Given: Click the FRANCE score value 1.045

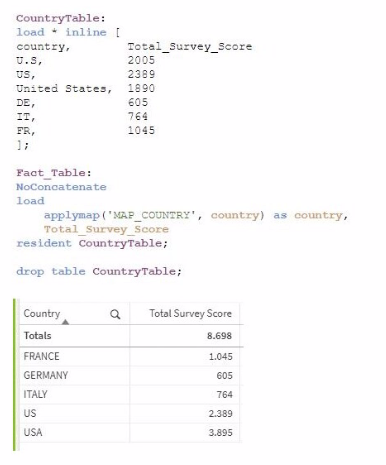Looking at the screenshot, I should pos(220,357).
